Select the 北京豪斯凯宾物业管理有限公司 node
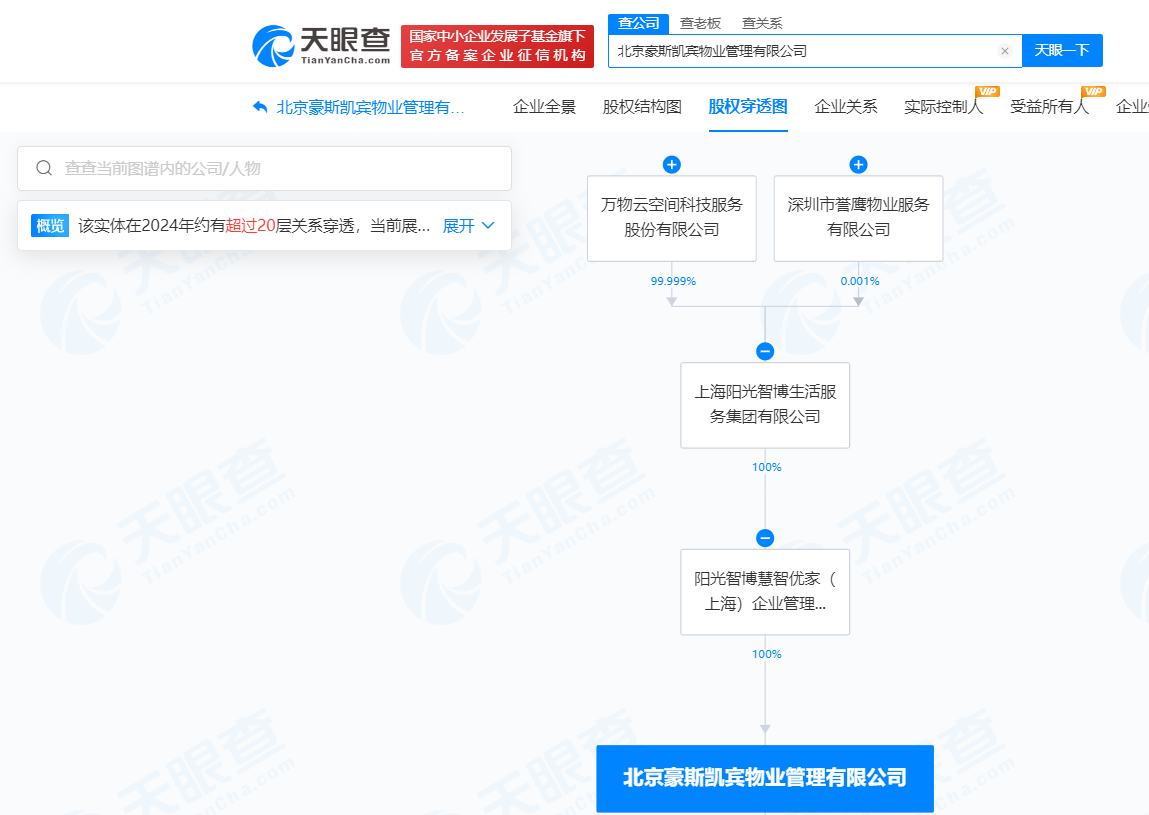This screenshot has height=815, width=1149. pos(765,778)
